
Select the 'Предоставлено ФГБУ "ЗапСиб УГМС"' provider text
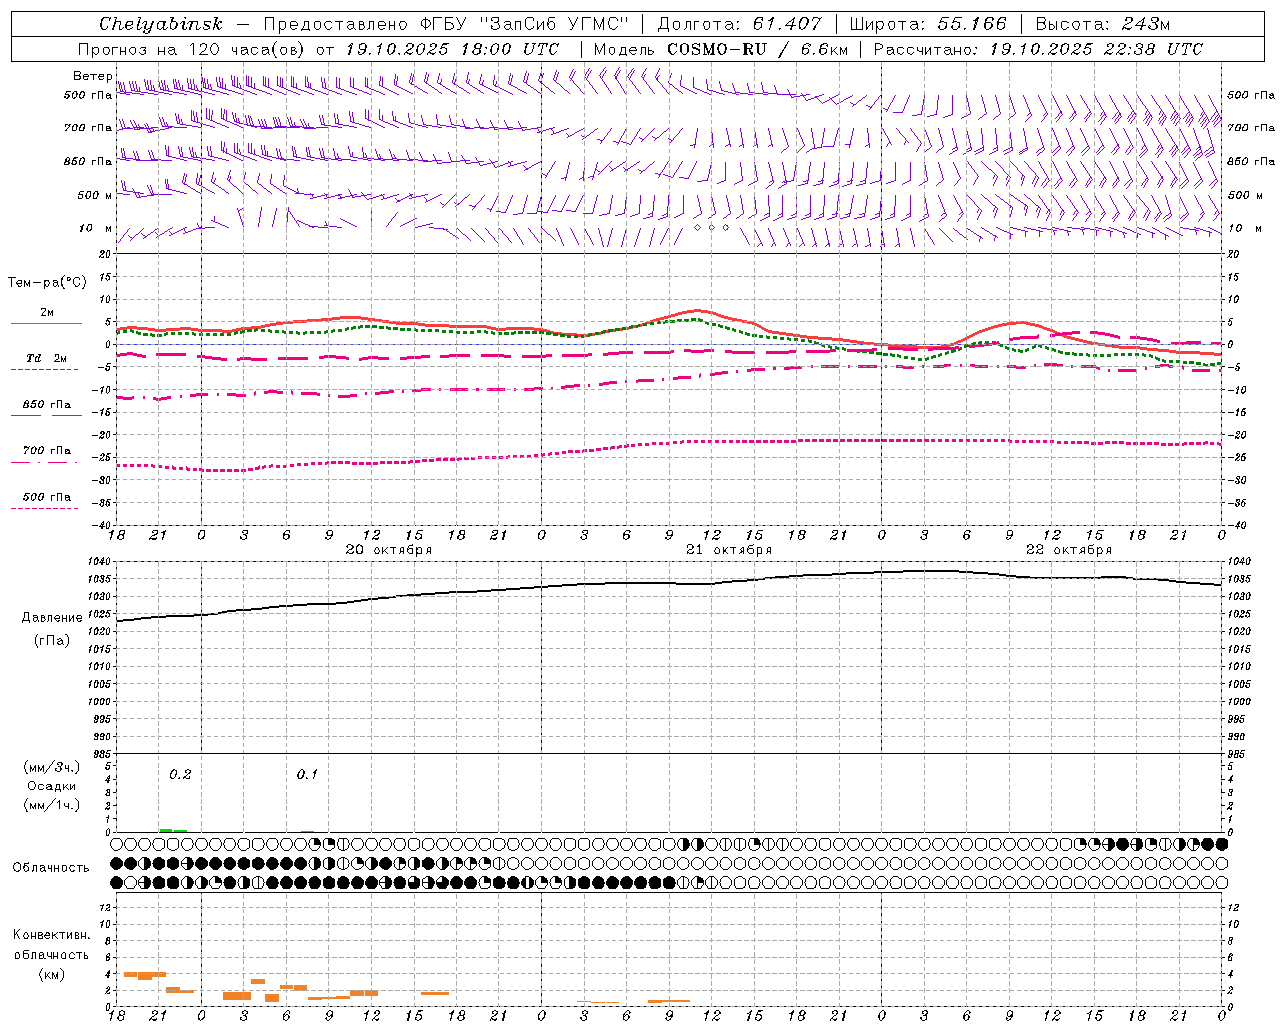pyautogui.click(x=446, y=24)
